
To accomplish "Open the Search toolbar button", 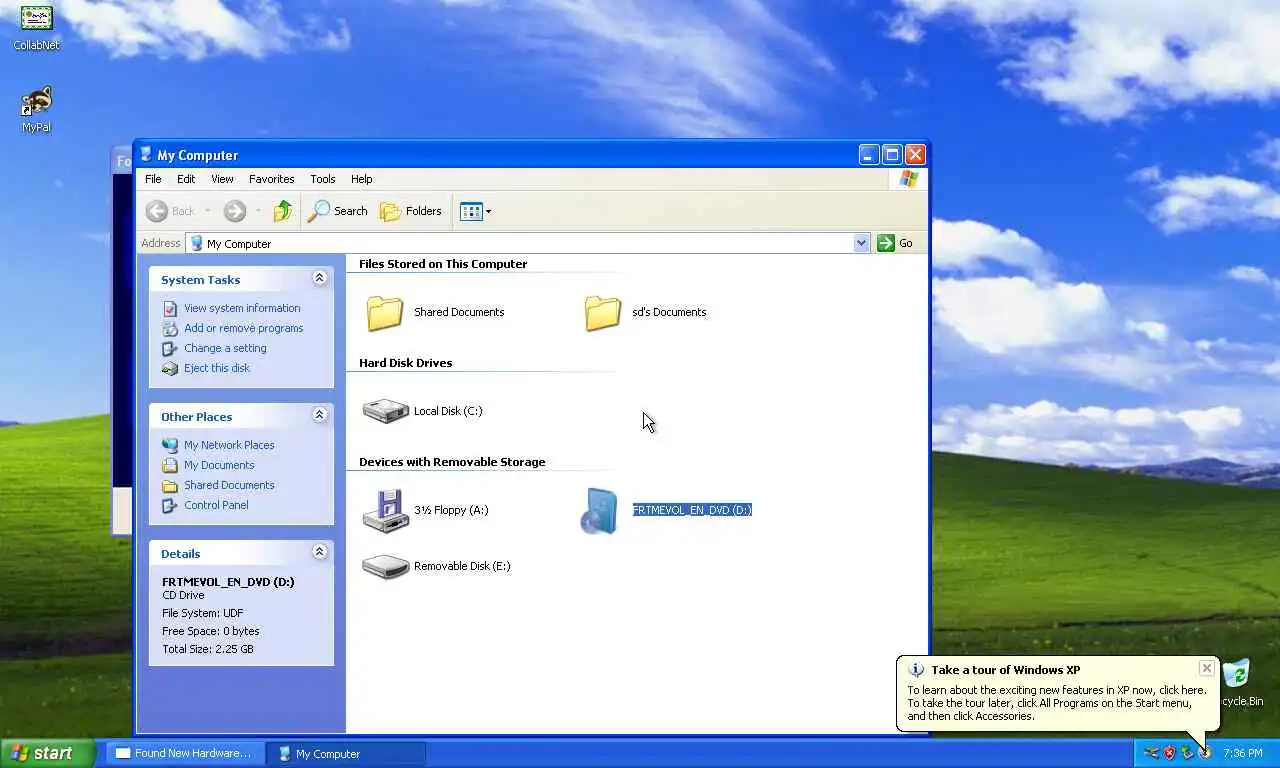I will point(338,211).
